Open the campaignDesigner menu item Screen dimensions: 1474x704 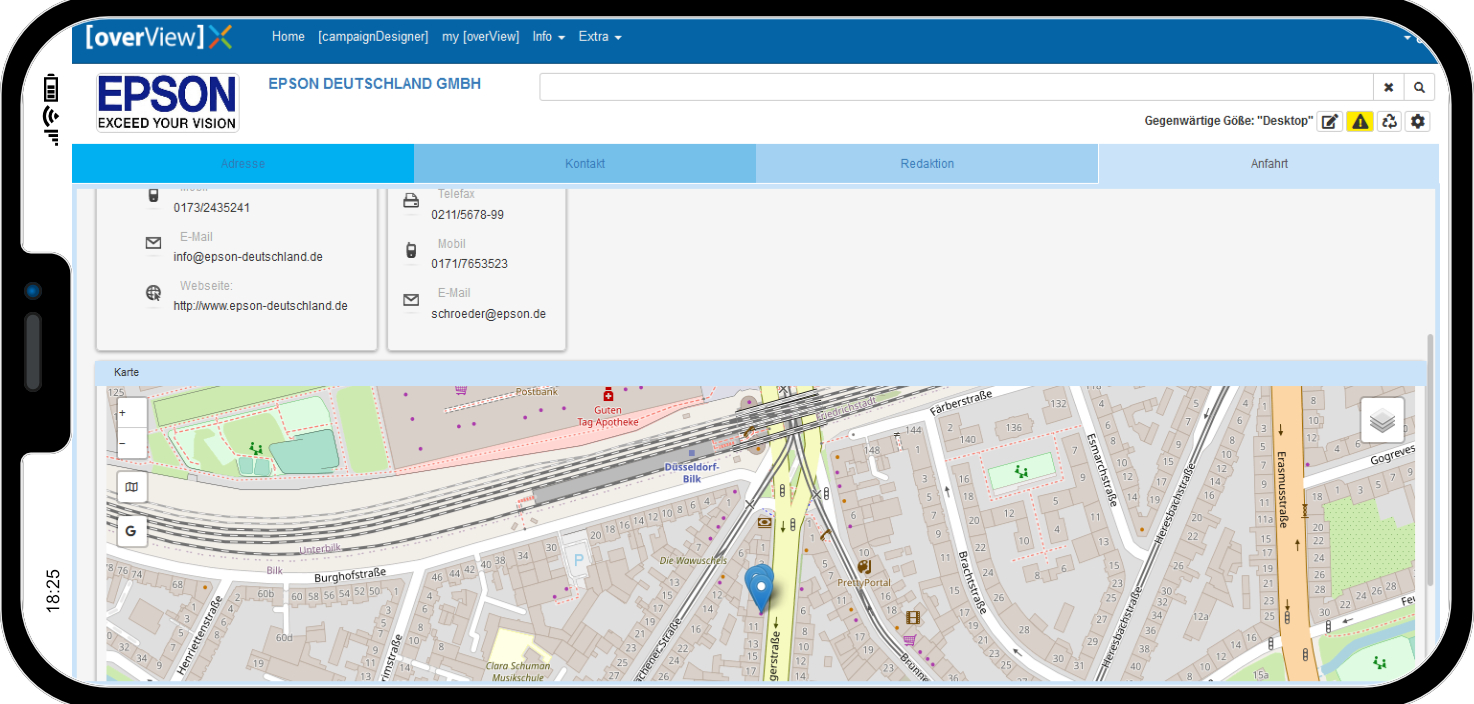coord(373,36)
